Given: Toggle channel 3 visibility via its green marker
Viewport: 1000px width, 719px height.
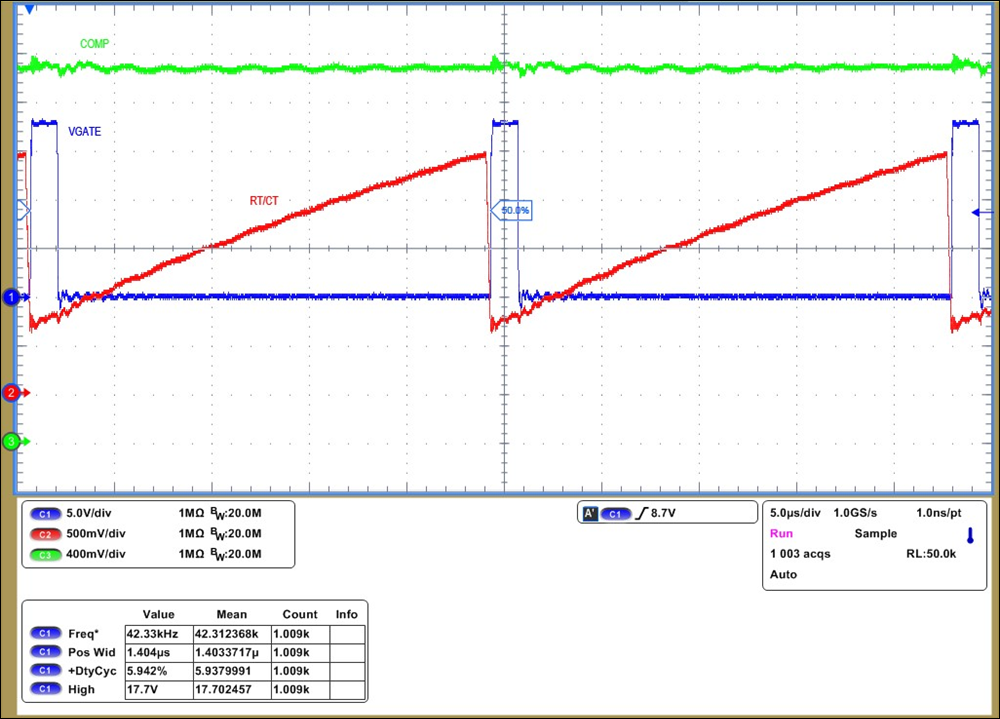Looking at the screenshot, I should 12,440.
